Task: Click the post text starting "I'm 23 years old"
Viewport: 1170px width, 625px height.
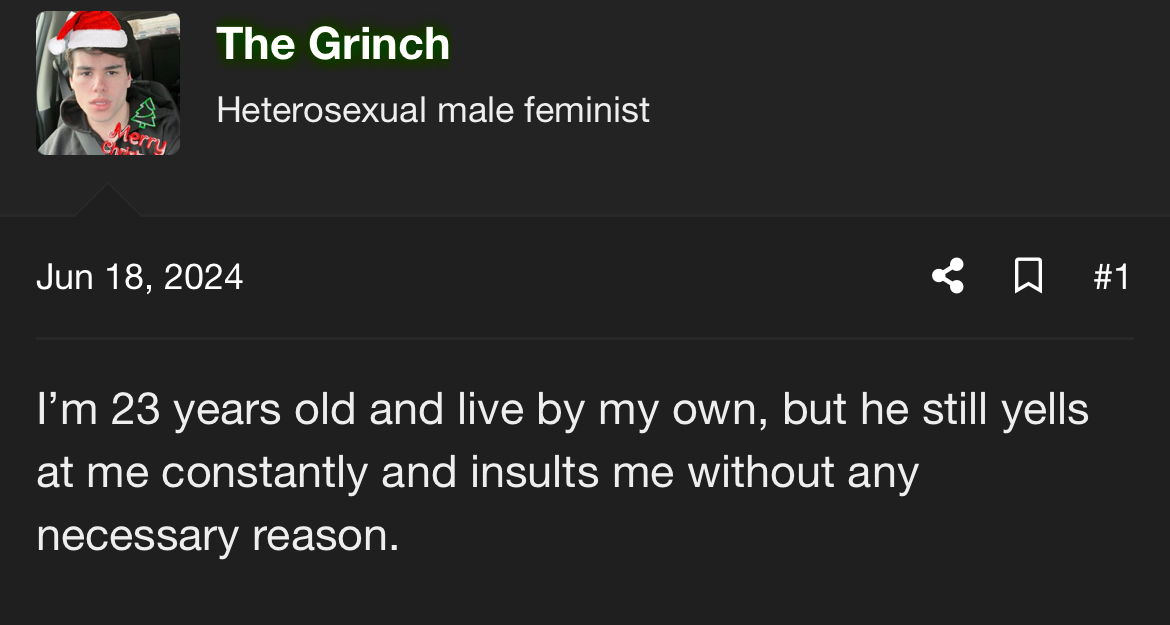Action: (x=562, y=410)
